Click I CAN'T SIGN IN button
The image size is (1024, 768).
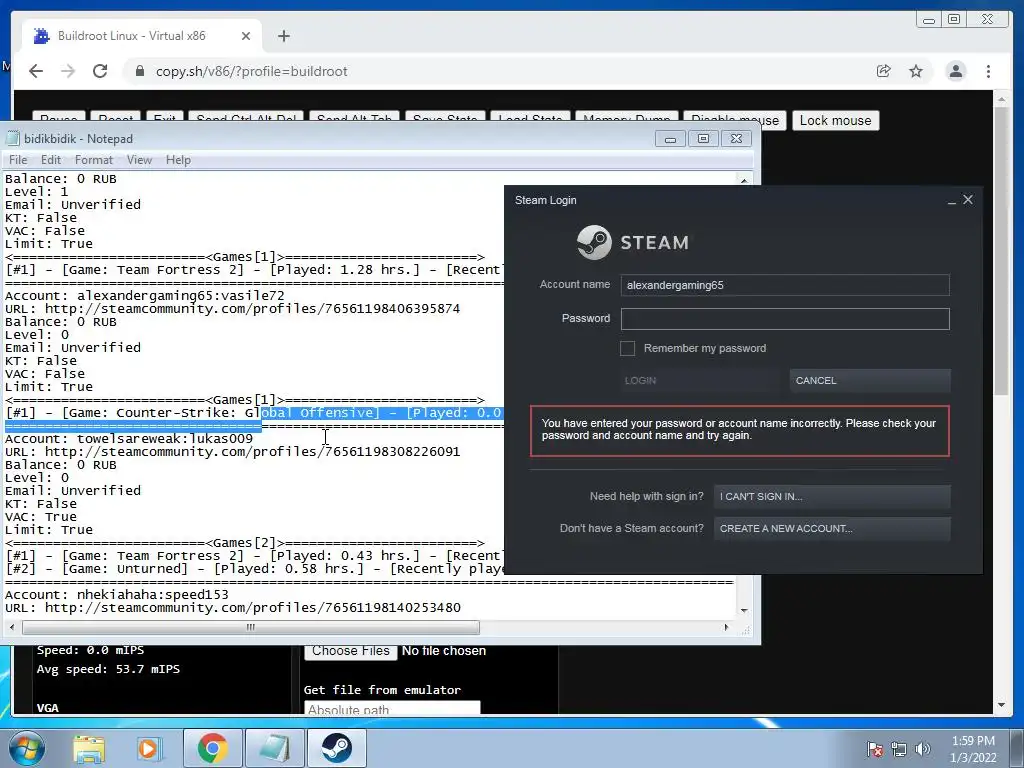click(x=832, y=496)
